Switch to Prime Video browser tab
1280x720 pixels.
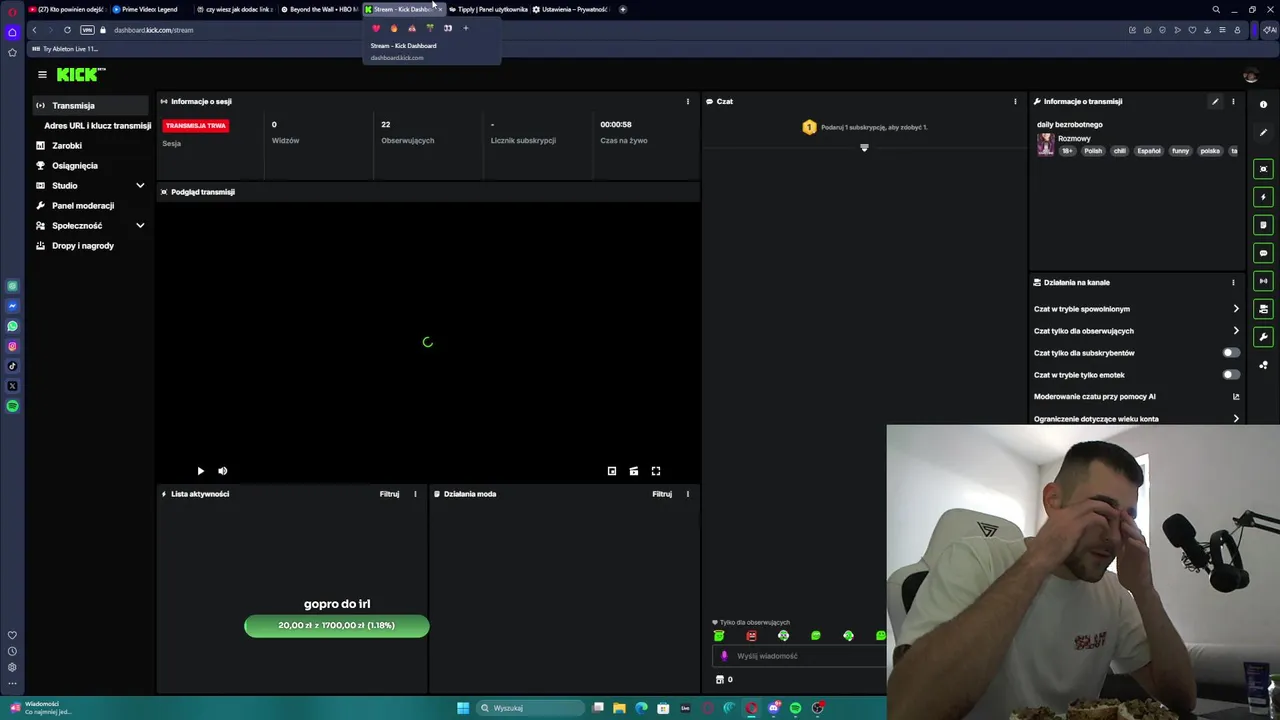(148, 9)
